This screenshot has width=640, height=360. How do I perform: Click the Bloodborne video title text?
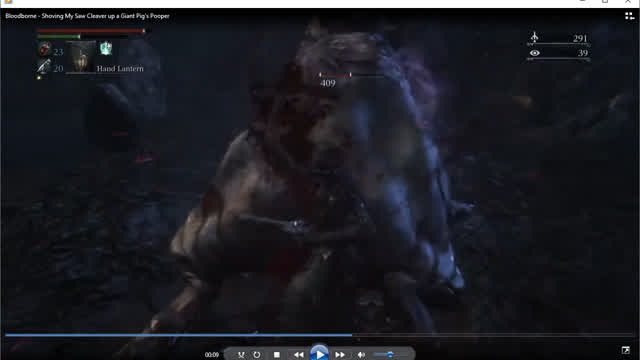pyautogui.click(x=87, y=16)
